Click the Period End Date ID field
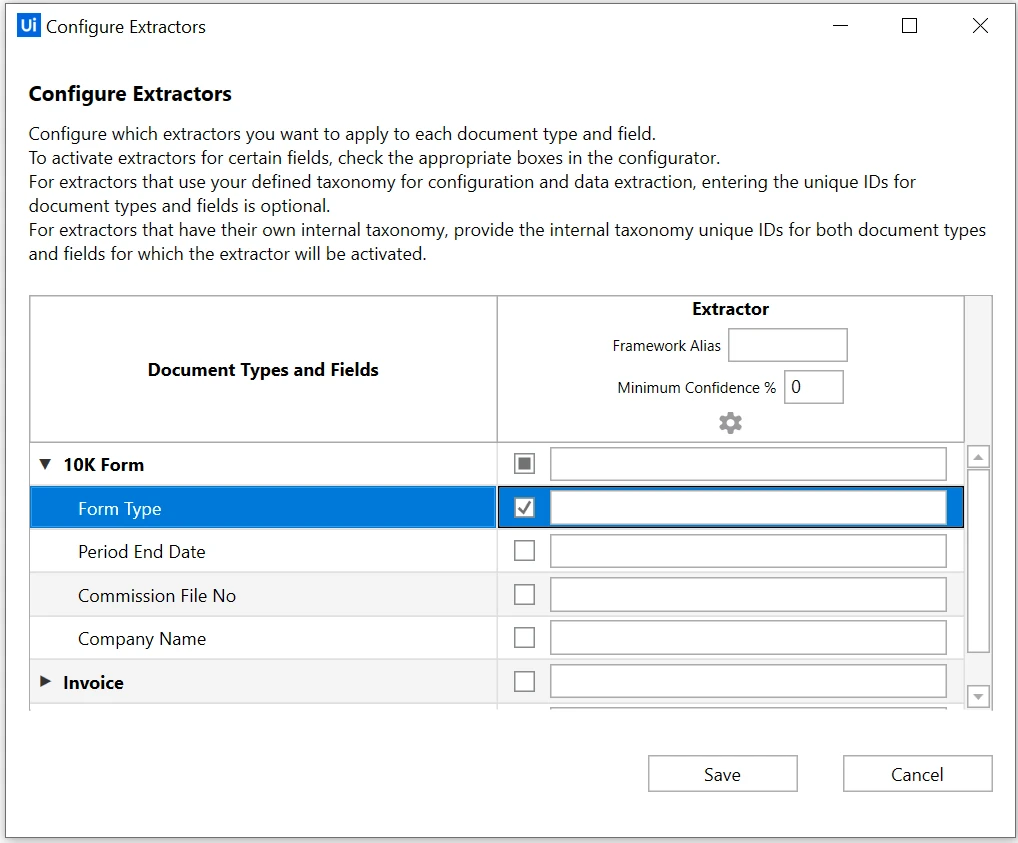Image resolution: width=1018 pixels, height=843 pixels. point(748,551)
